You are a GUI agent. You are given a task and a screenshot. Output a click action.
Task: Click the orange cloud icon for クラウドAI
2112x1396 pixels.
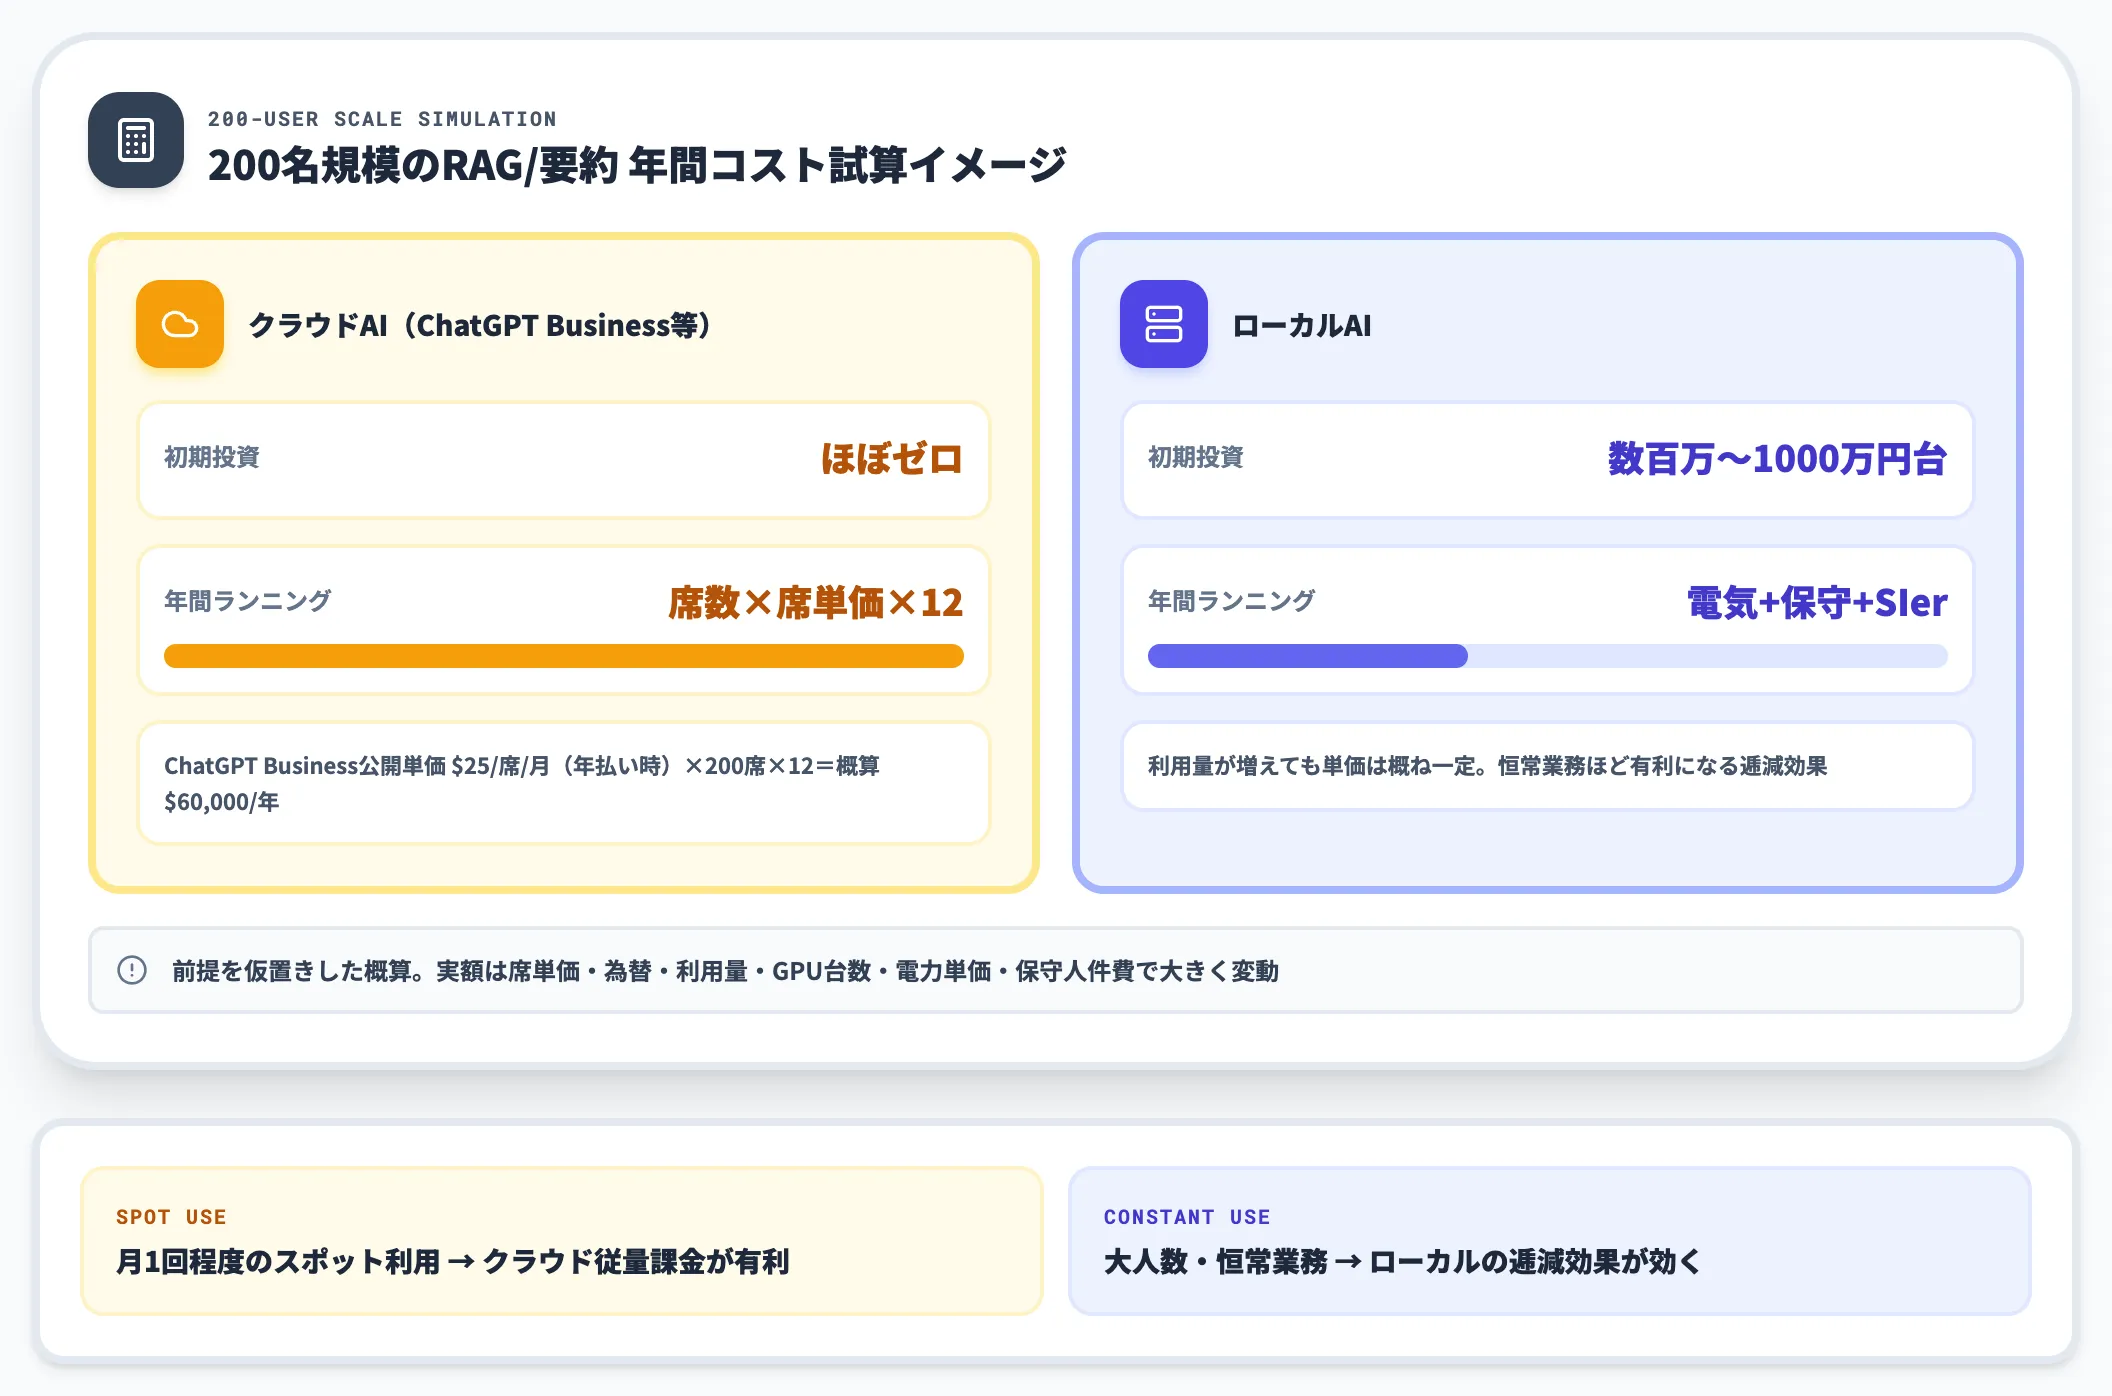(180, 324)
